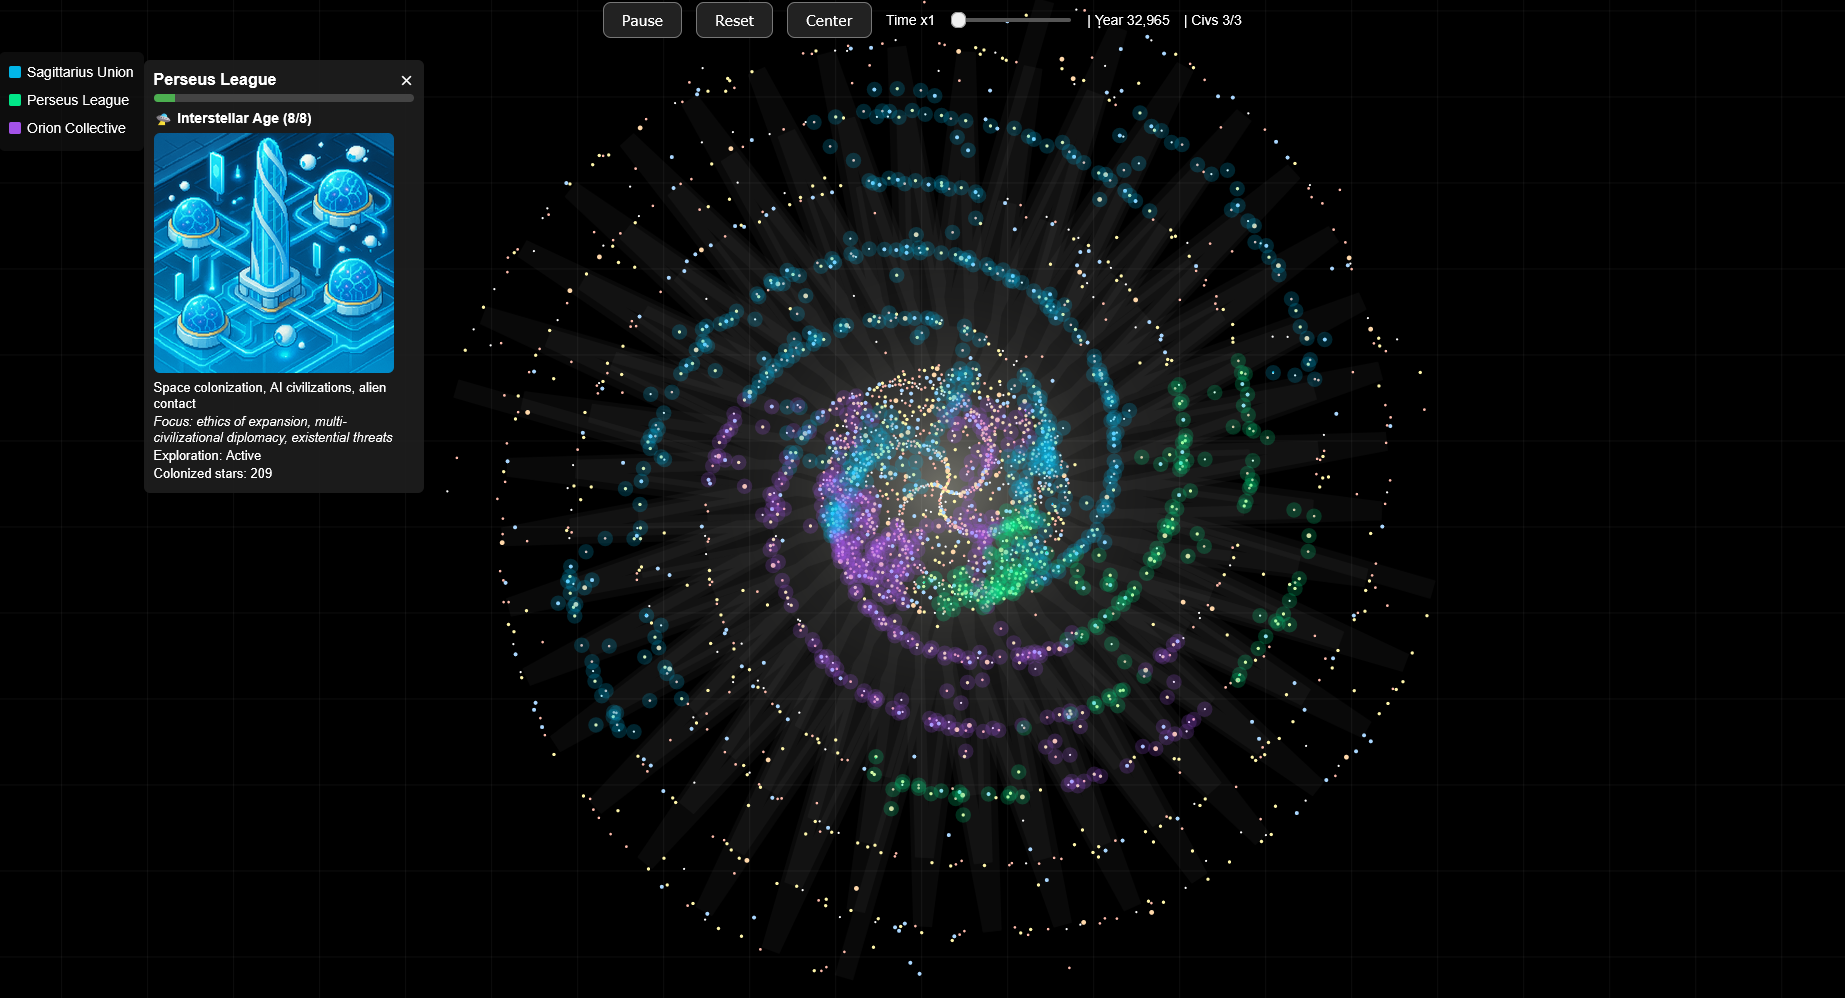Reset the galaxy simulation
This screenshot has width=1845, height=998.
click(x=734, y=20)
